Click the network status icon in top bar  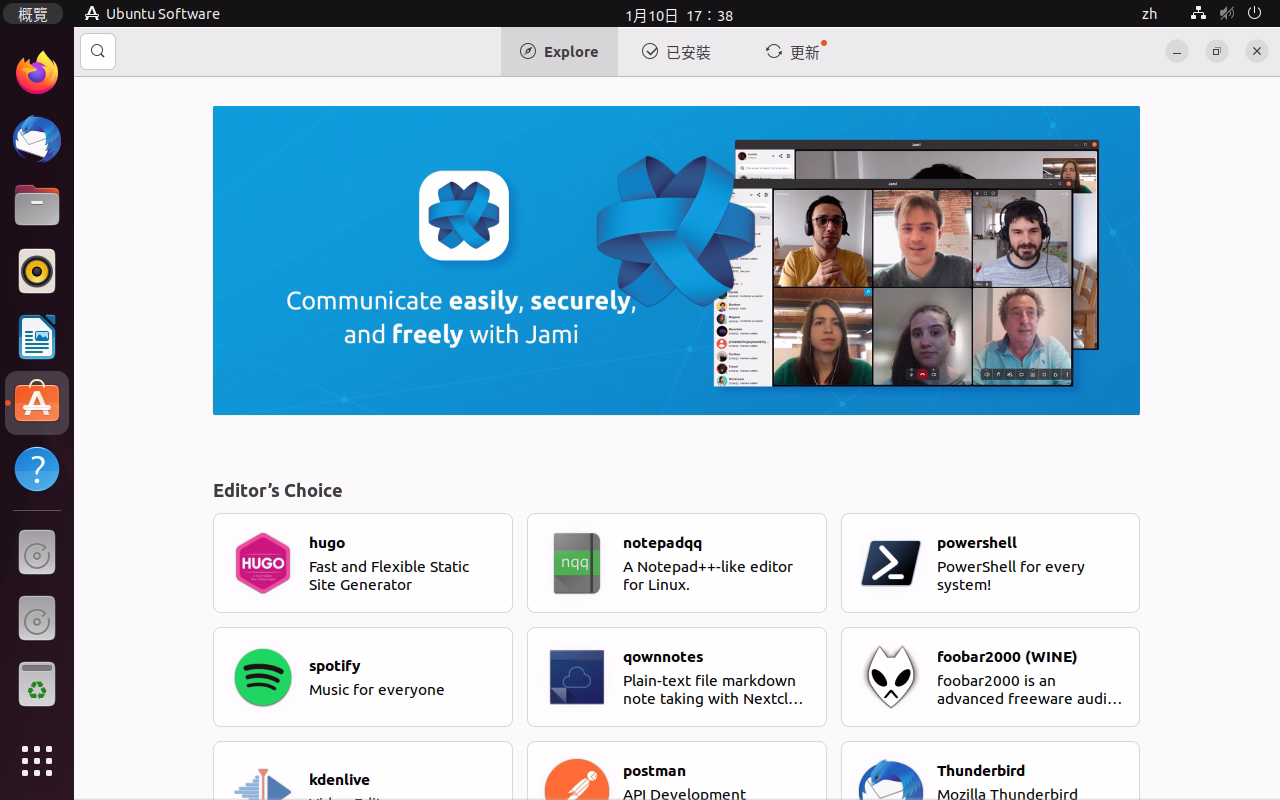click(1198, 14)
